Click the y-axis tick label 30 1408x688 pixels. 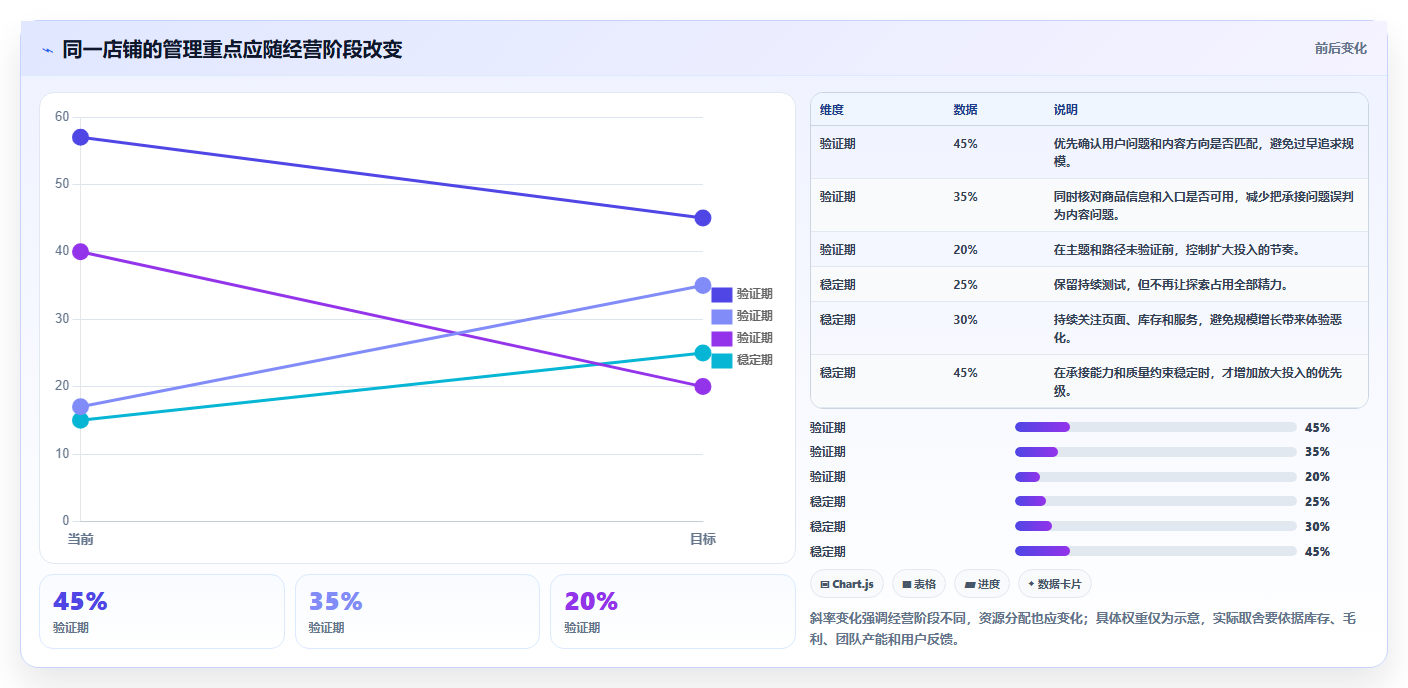[x=62, y=319]
